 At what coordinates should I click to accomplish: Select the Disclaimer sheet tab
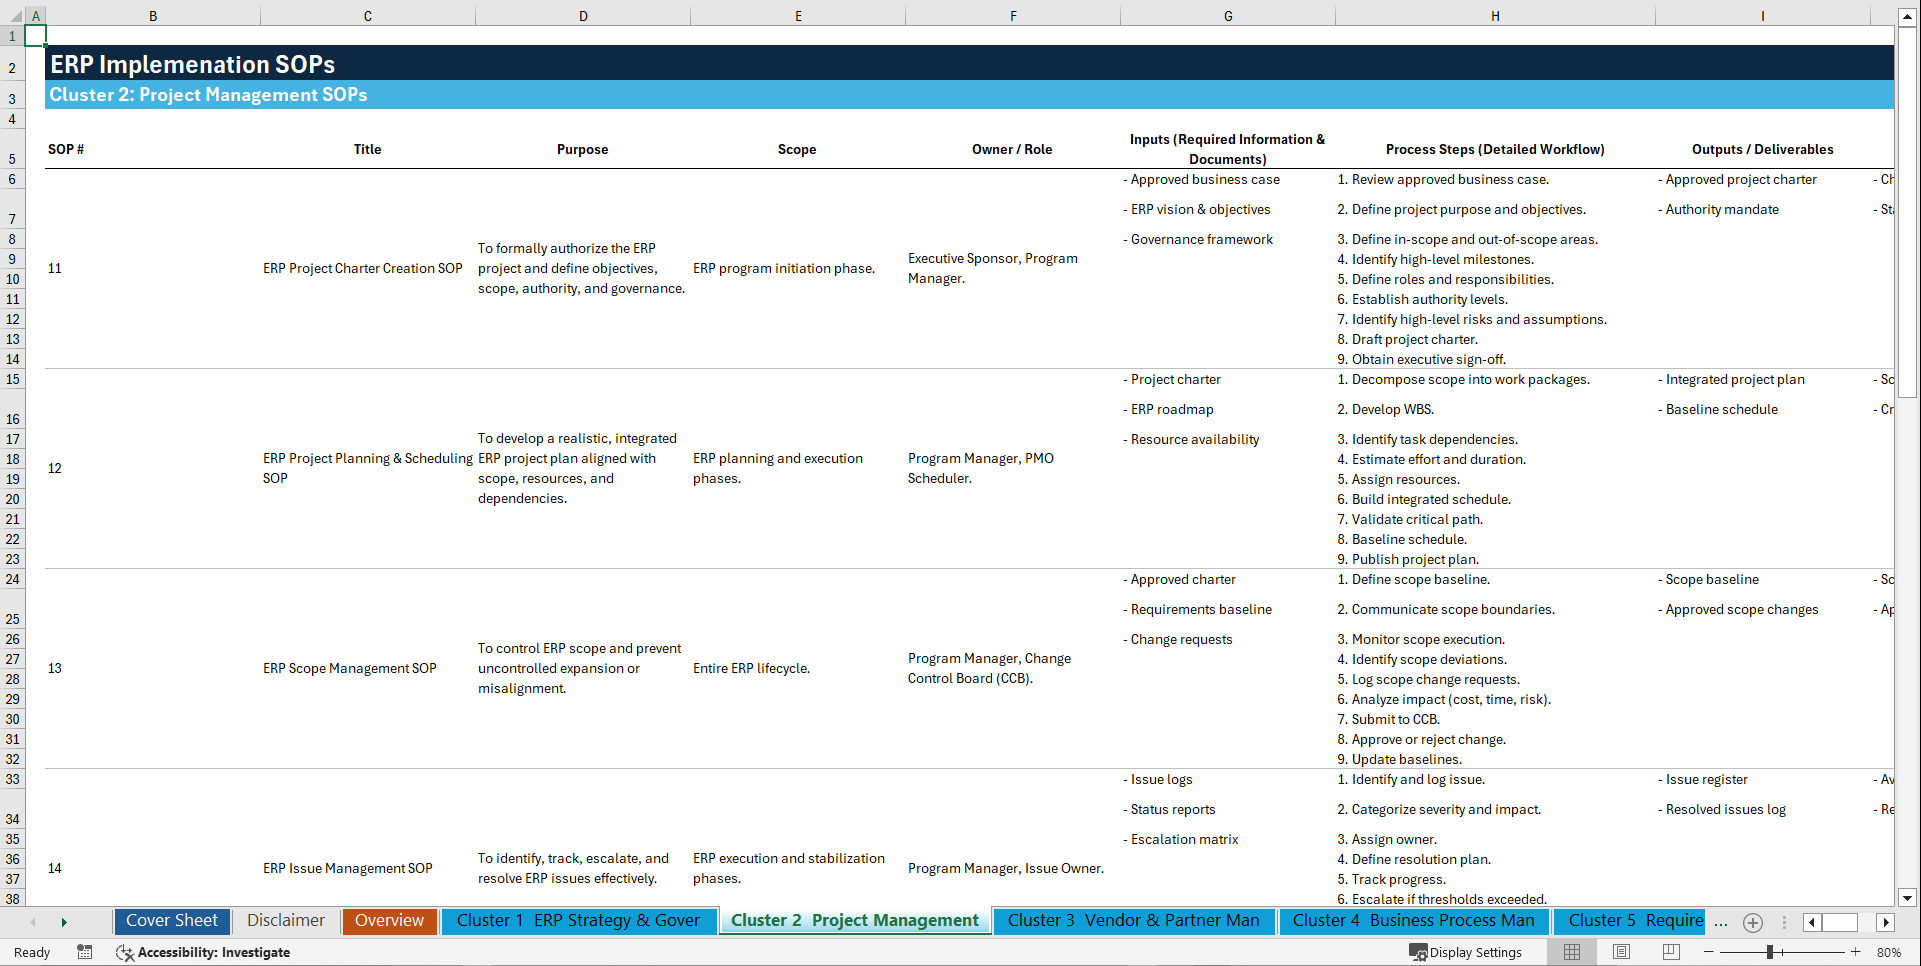pos(285,920)
